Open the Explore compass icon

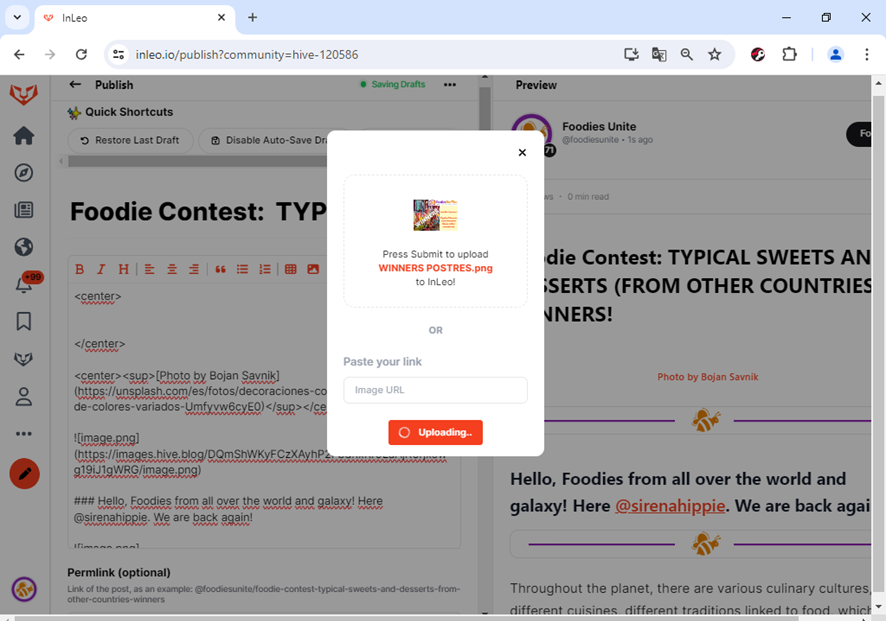[x=24, y=173]
